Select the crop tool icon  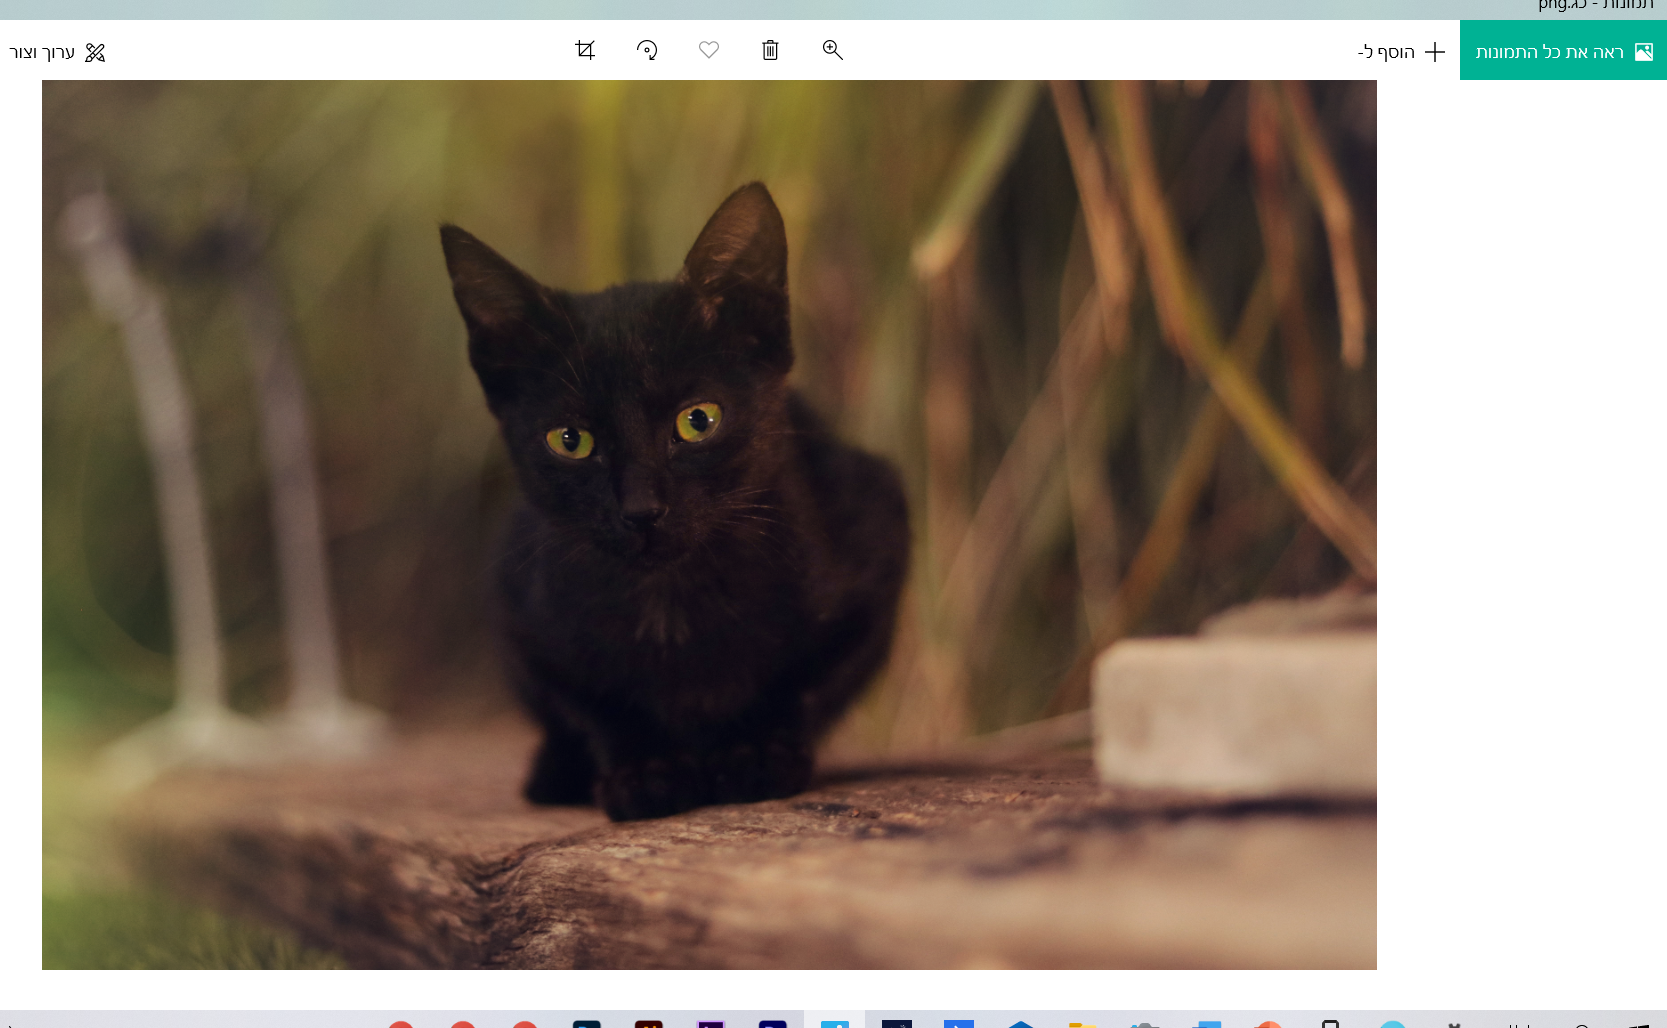pos(585,50)
